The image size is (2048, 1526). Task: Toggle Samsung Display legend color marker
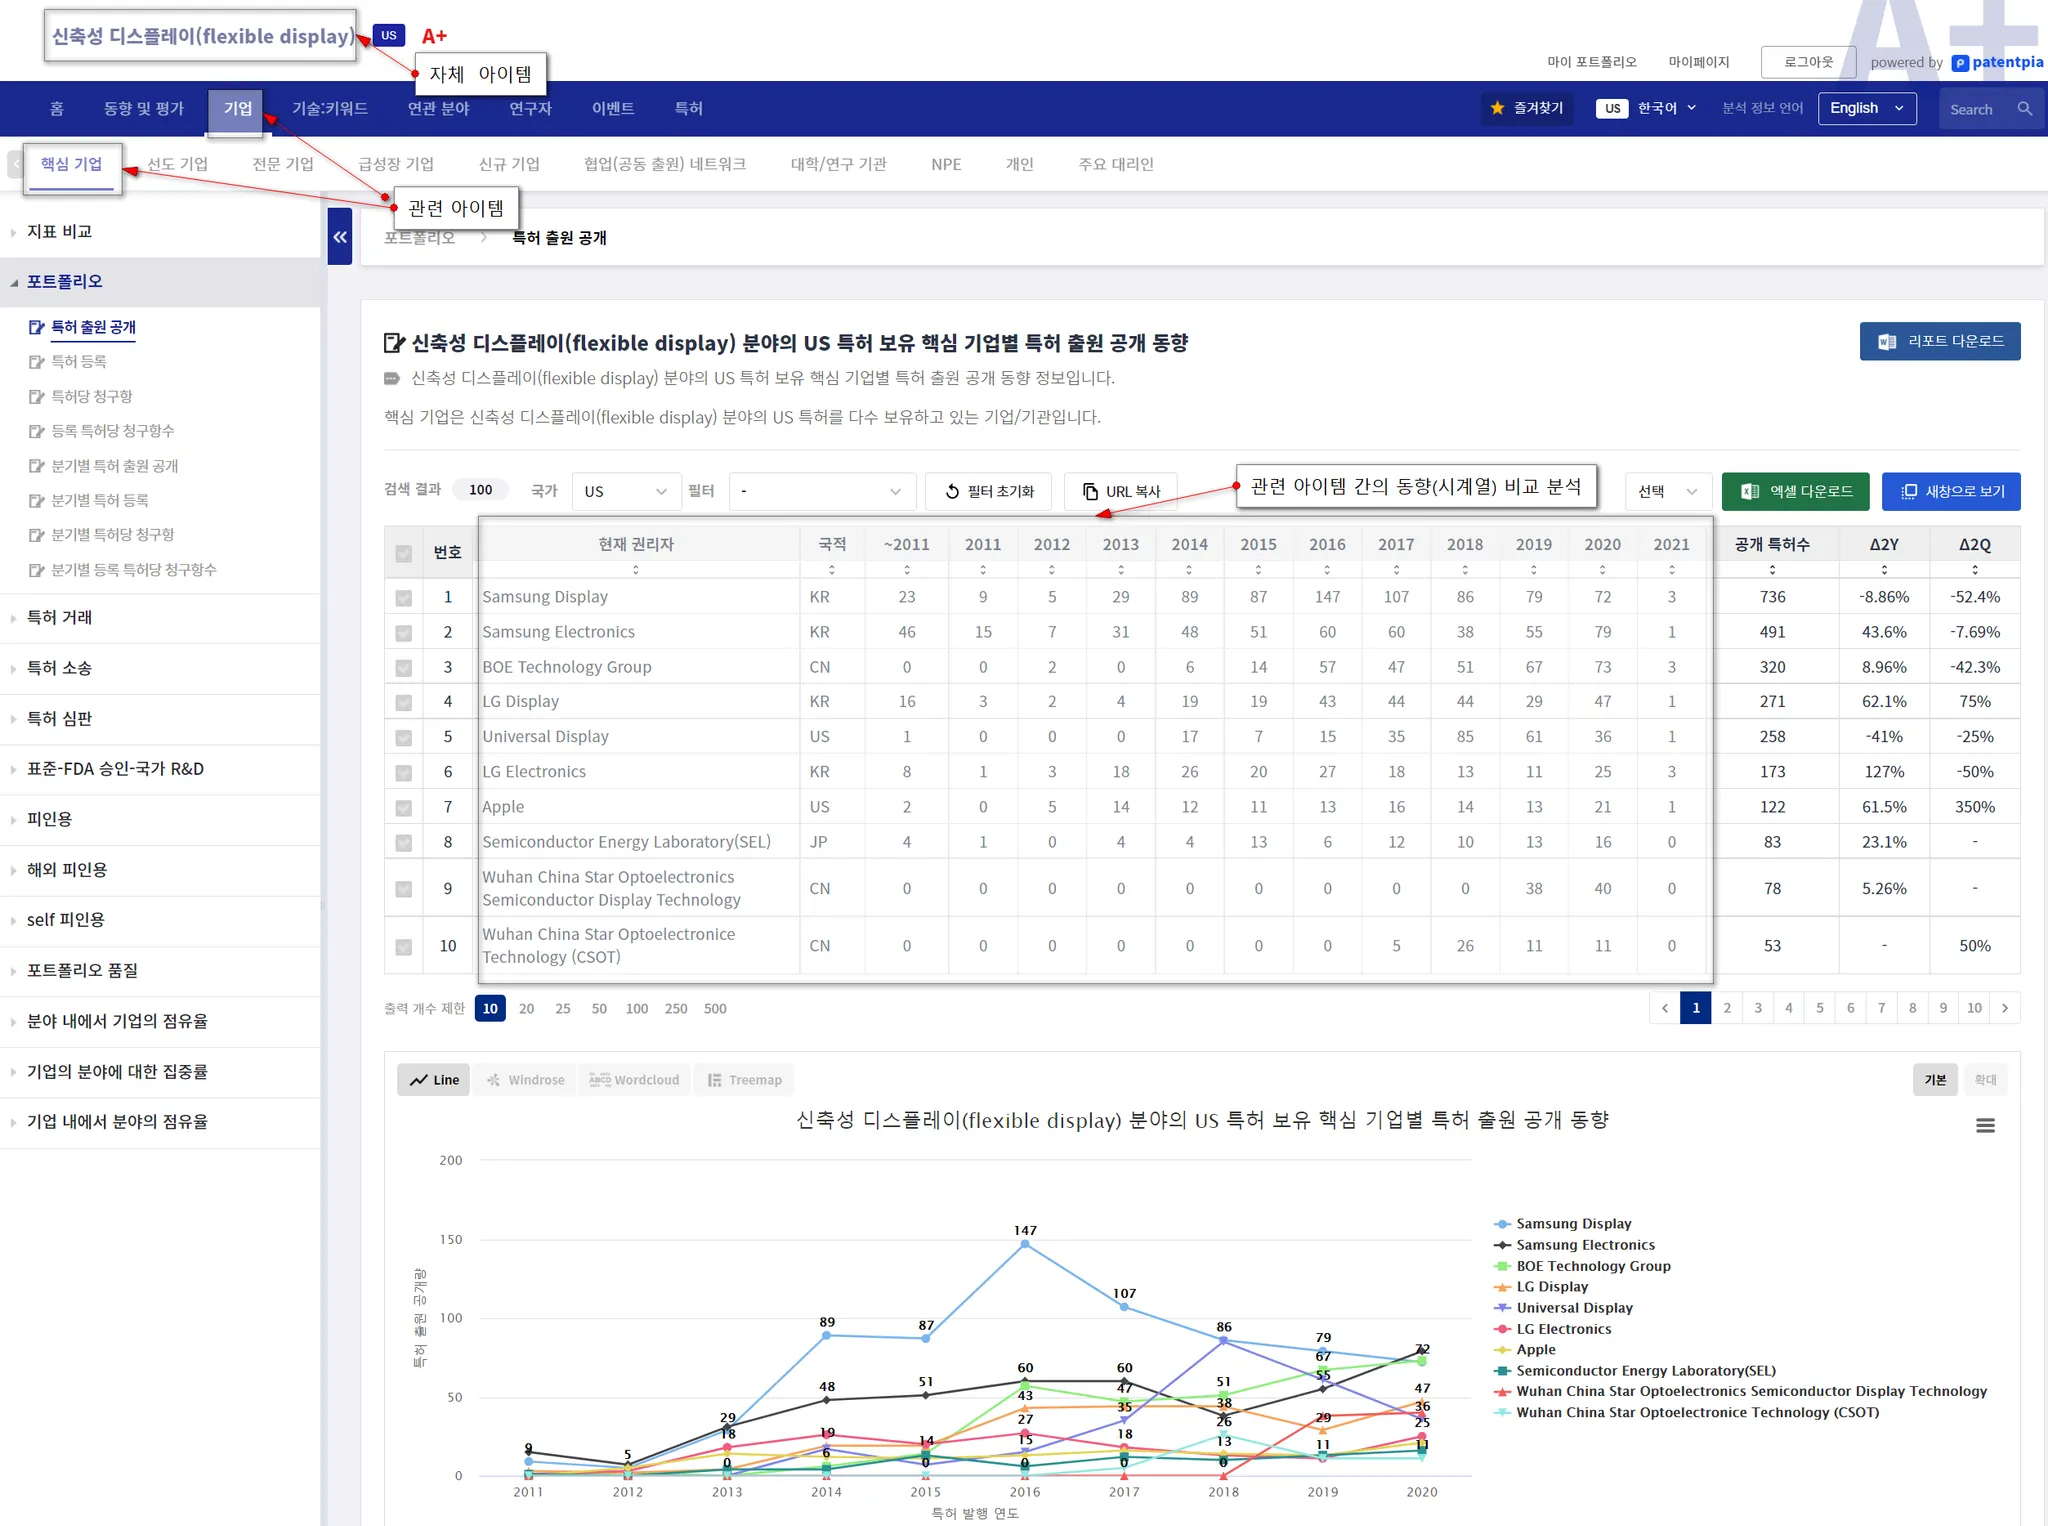1502,1224
